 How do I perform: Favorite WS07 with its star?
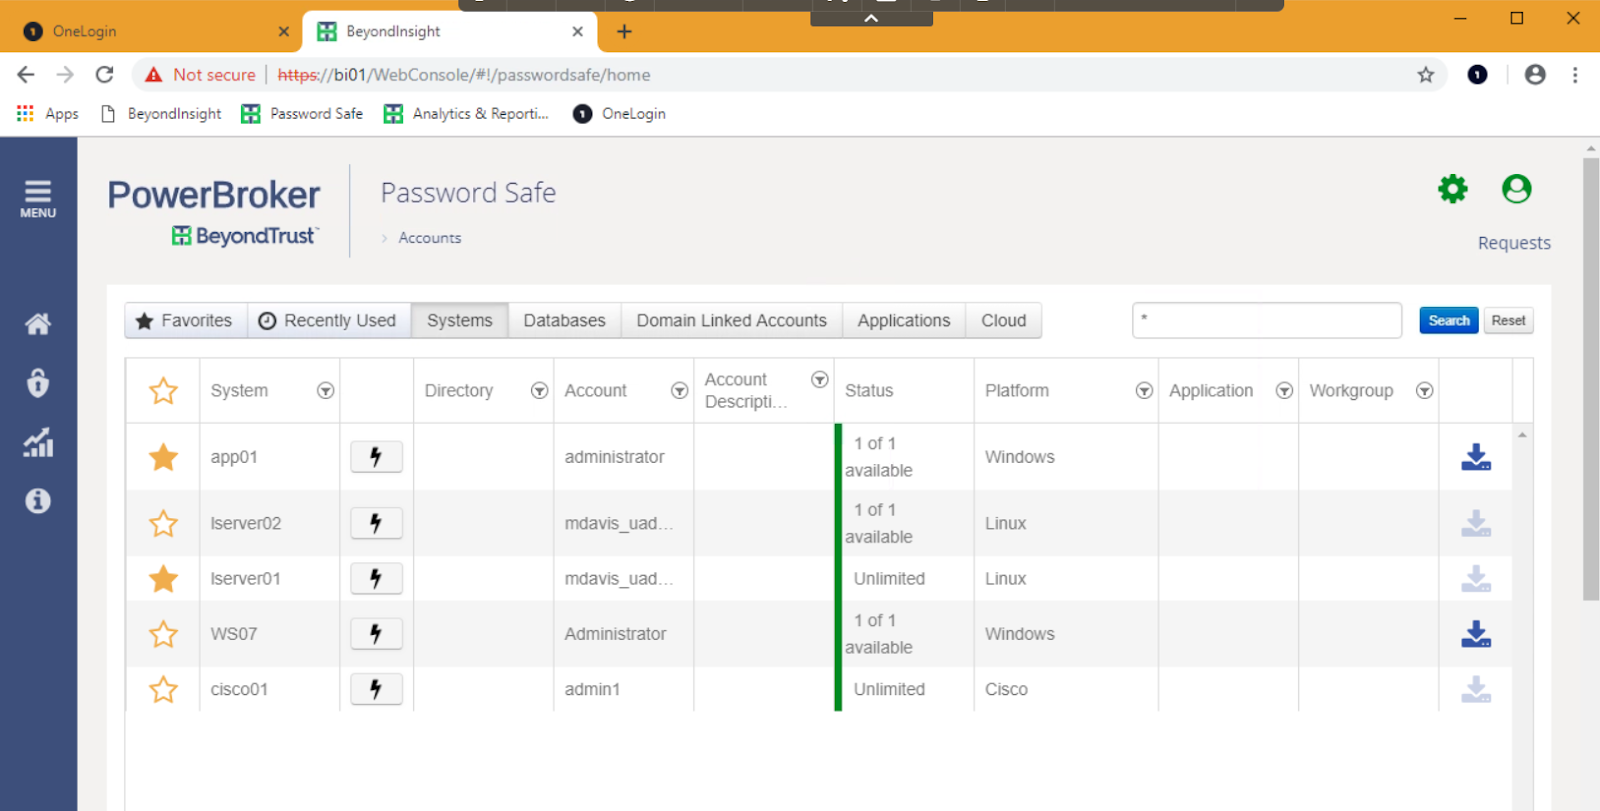(163, 634)
